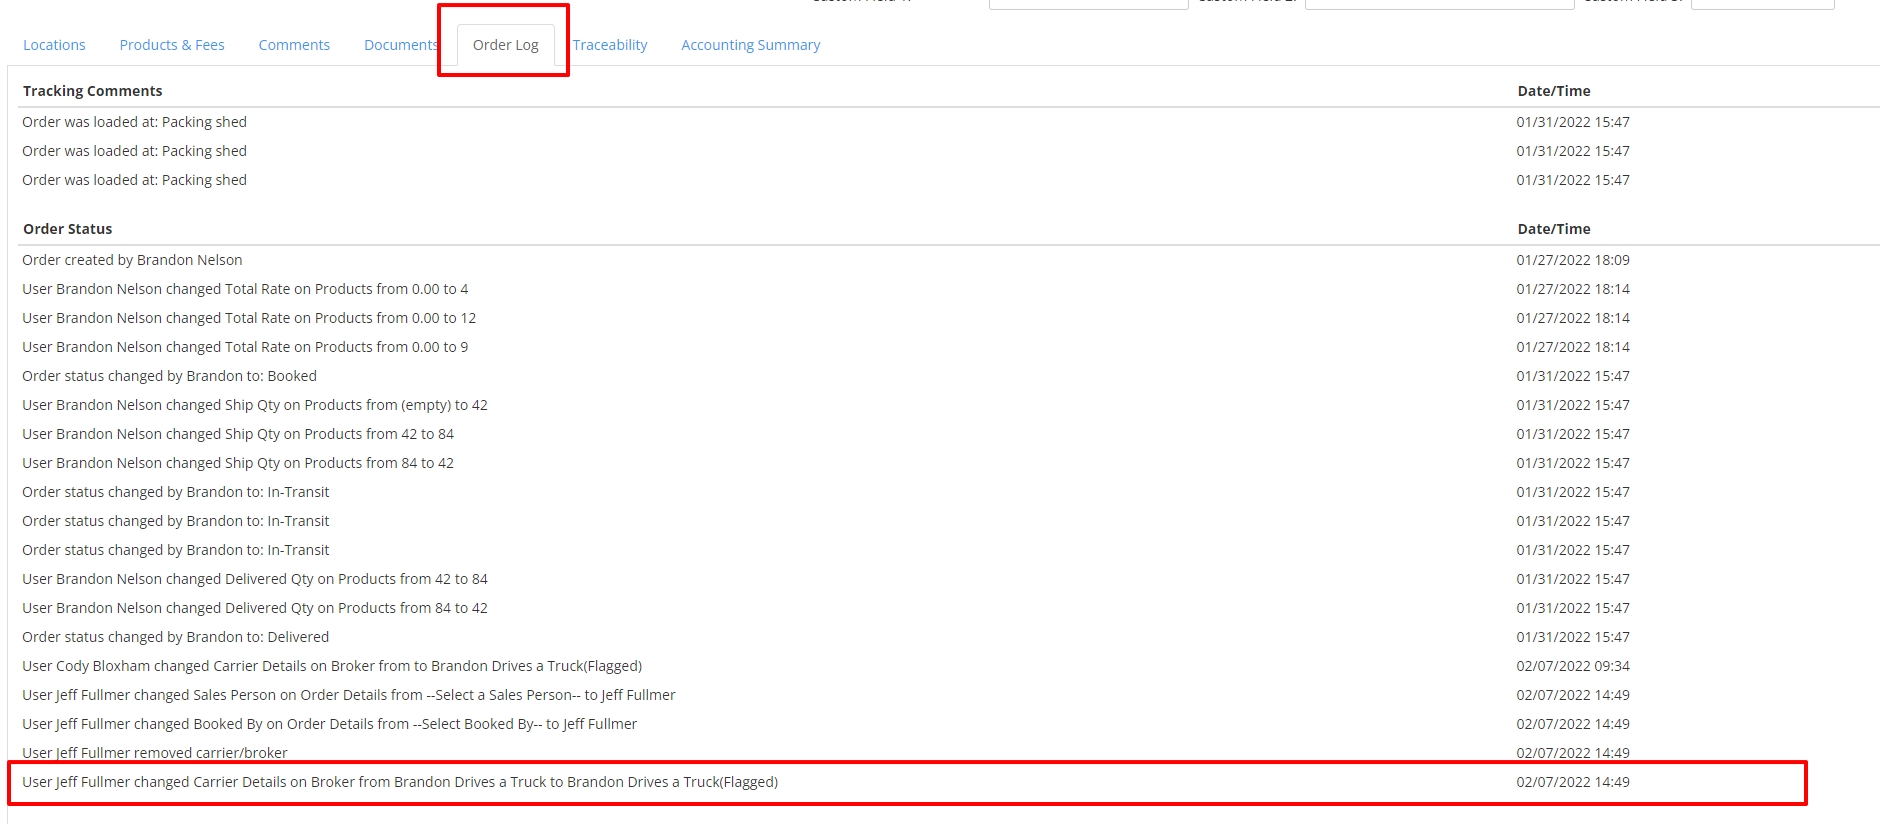The height and width of the screenshot is (824, 1880).
Task: Click the Total Rate changed to 12 entry
Action: click(249, 318)
